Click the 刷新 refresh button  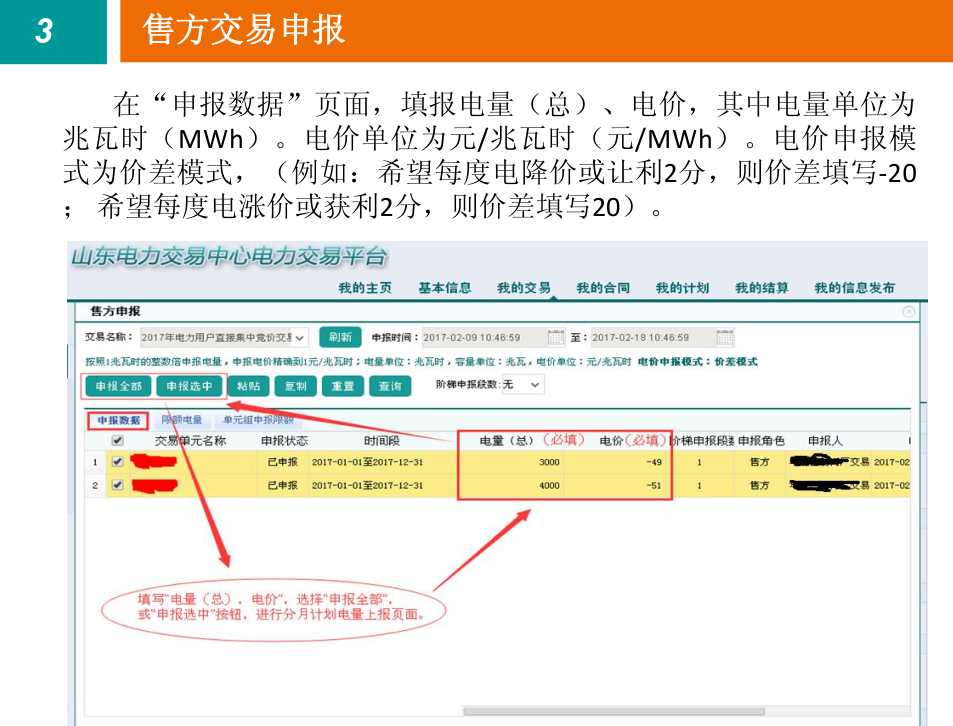pos(340,338)
